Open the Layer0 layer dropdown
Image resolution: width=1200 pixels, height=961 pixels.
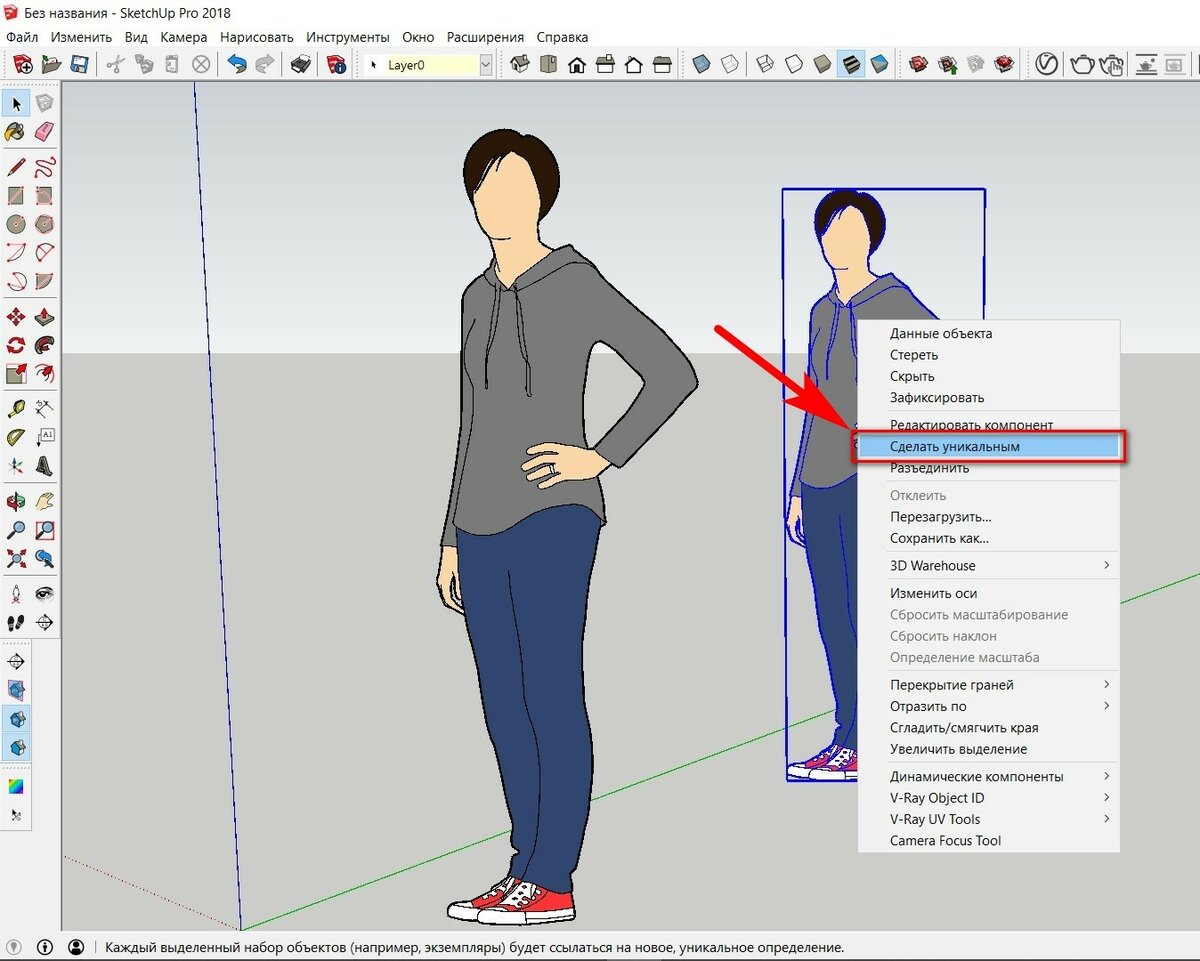[x=486, y=65]
